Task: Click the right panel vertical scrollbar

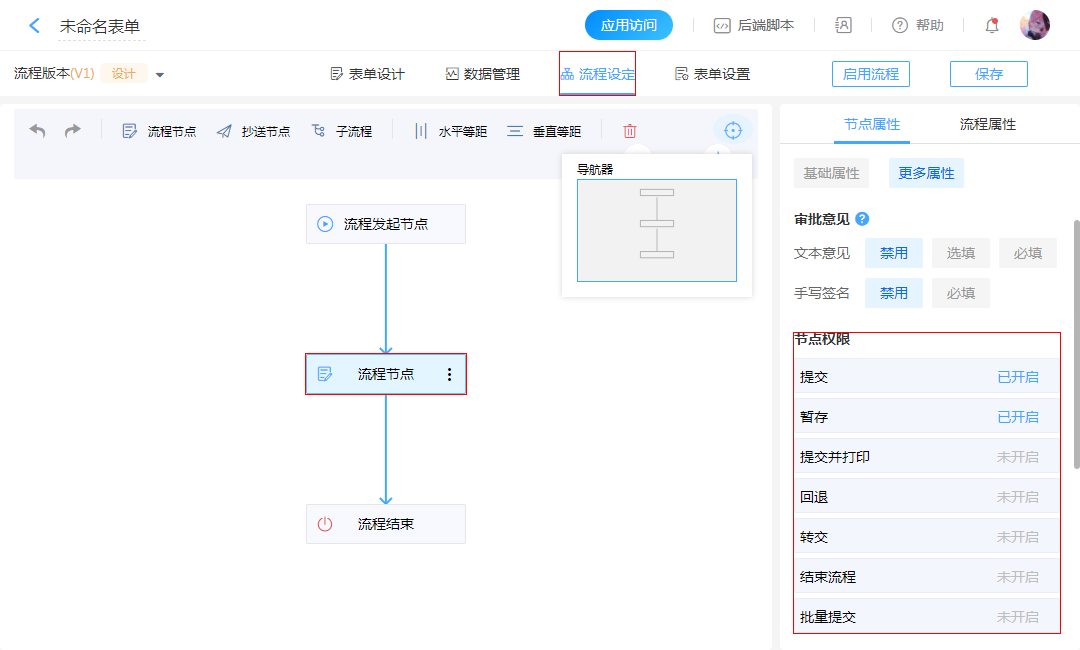Action: point(1076,340)
